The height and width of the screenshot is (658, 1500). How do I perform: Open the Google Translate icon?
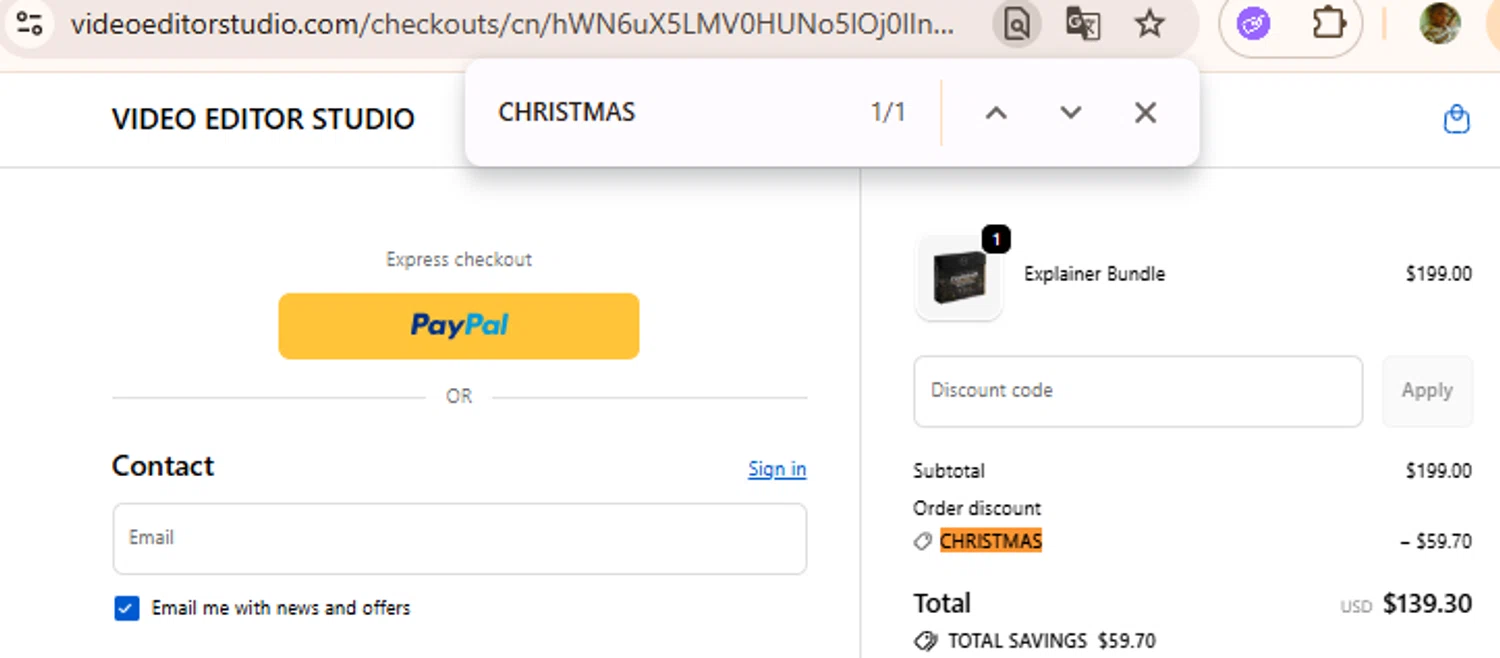(x=1083, y=23)
